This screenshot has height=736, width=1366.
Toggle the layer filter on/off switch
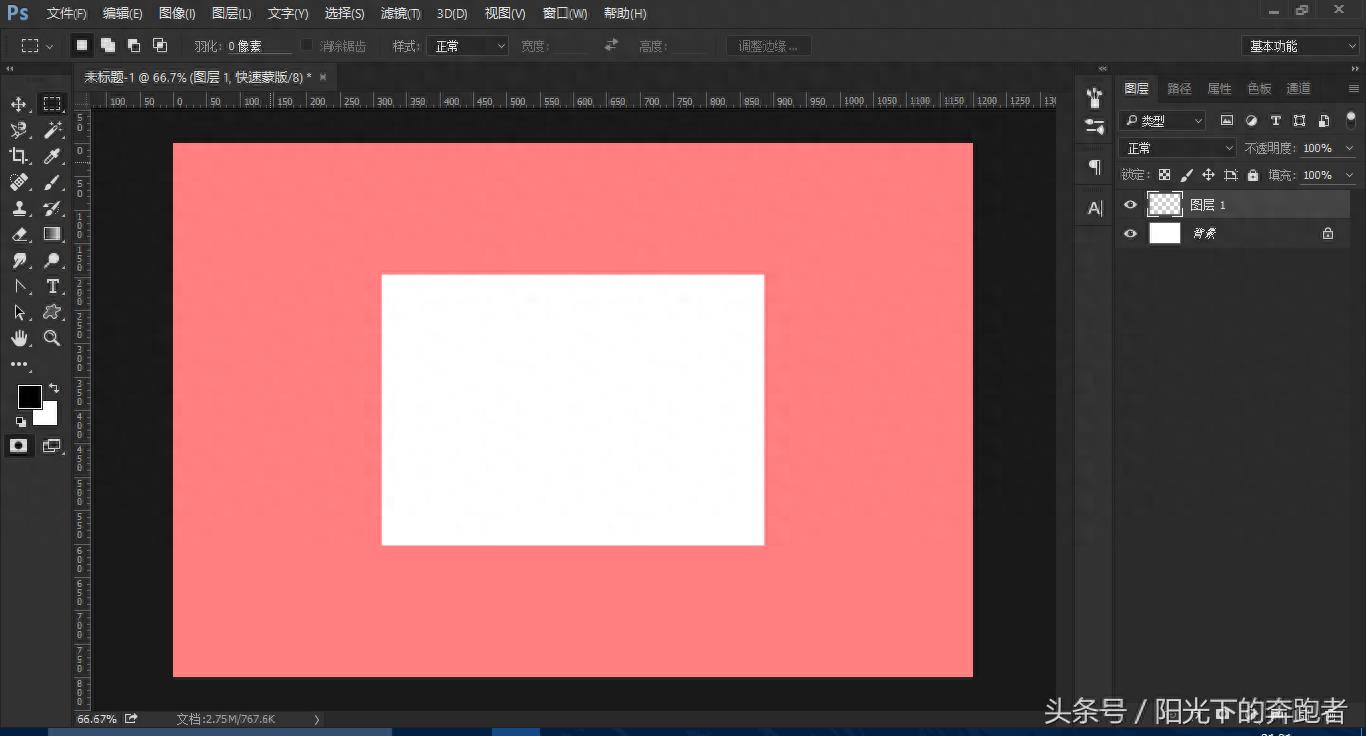point(1351,119)
